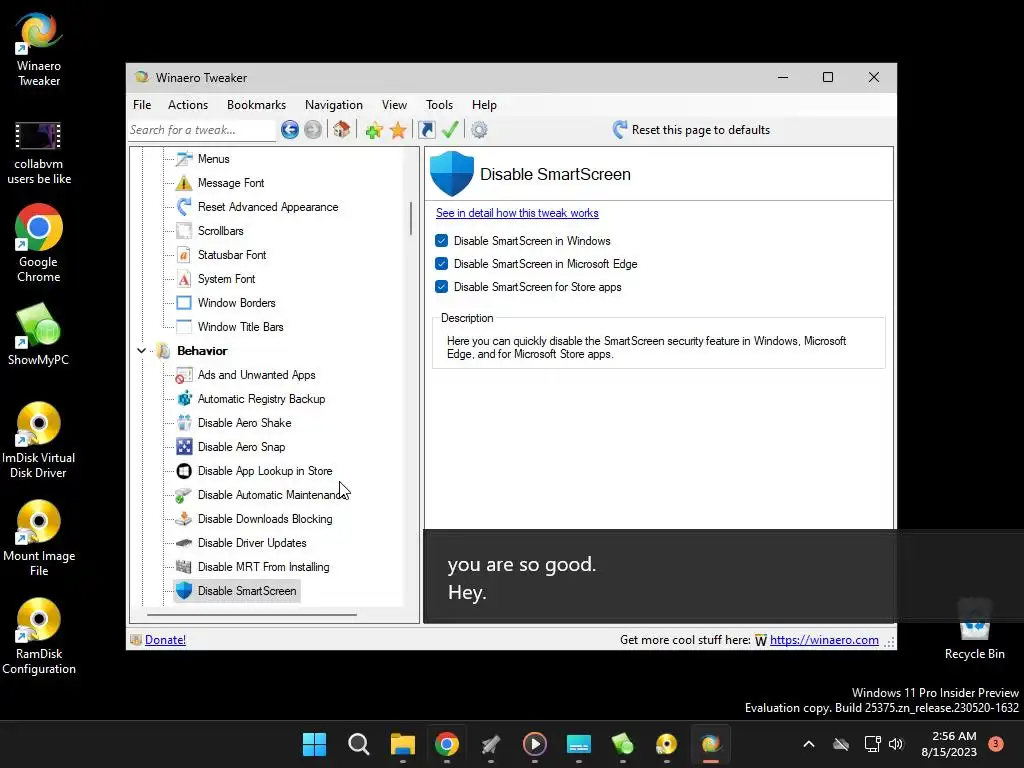This screenshot has width=1024, height=768.
Task: Select Window Title Bars tree item
Action: click(240, 327)
